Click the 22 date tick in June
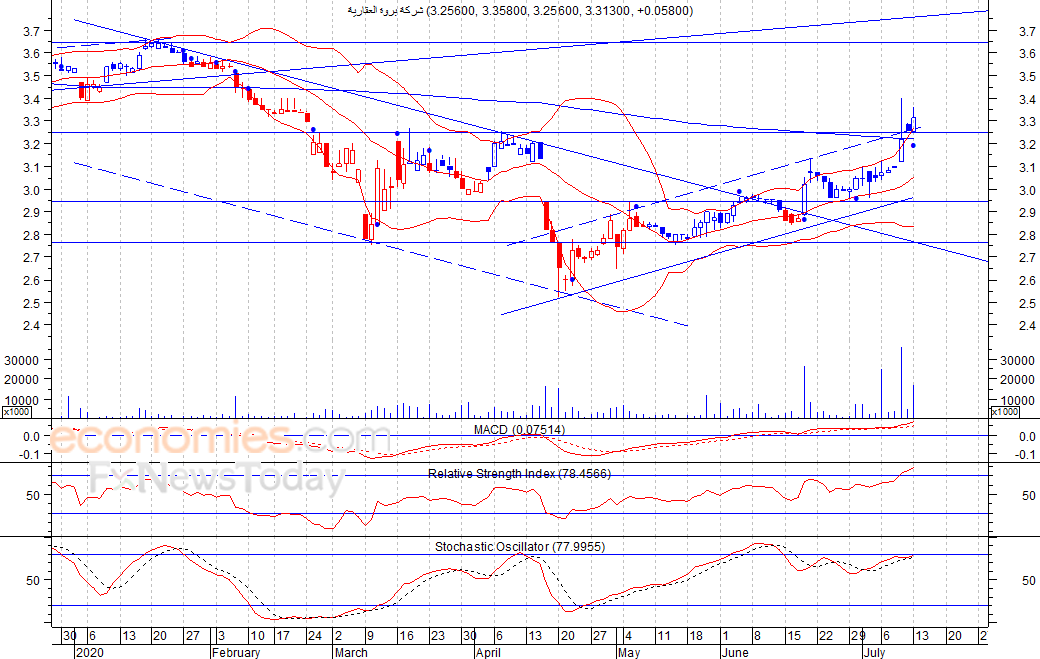 pyautogui.click(x=825, y=636)
